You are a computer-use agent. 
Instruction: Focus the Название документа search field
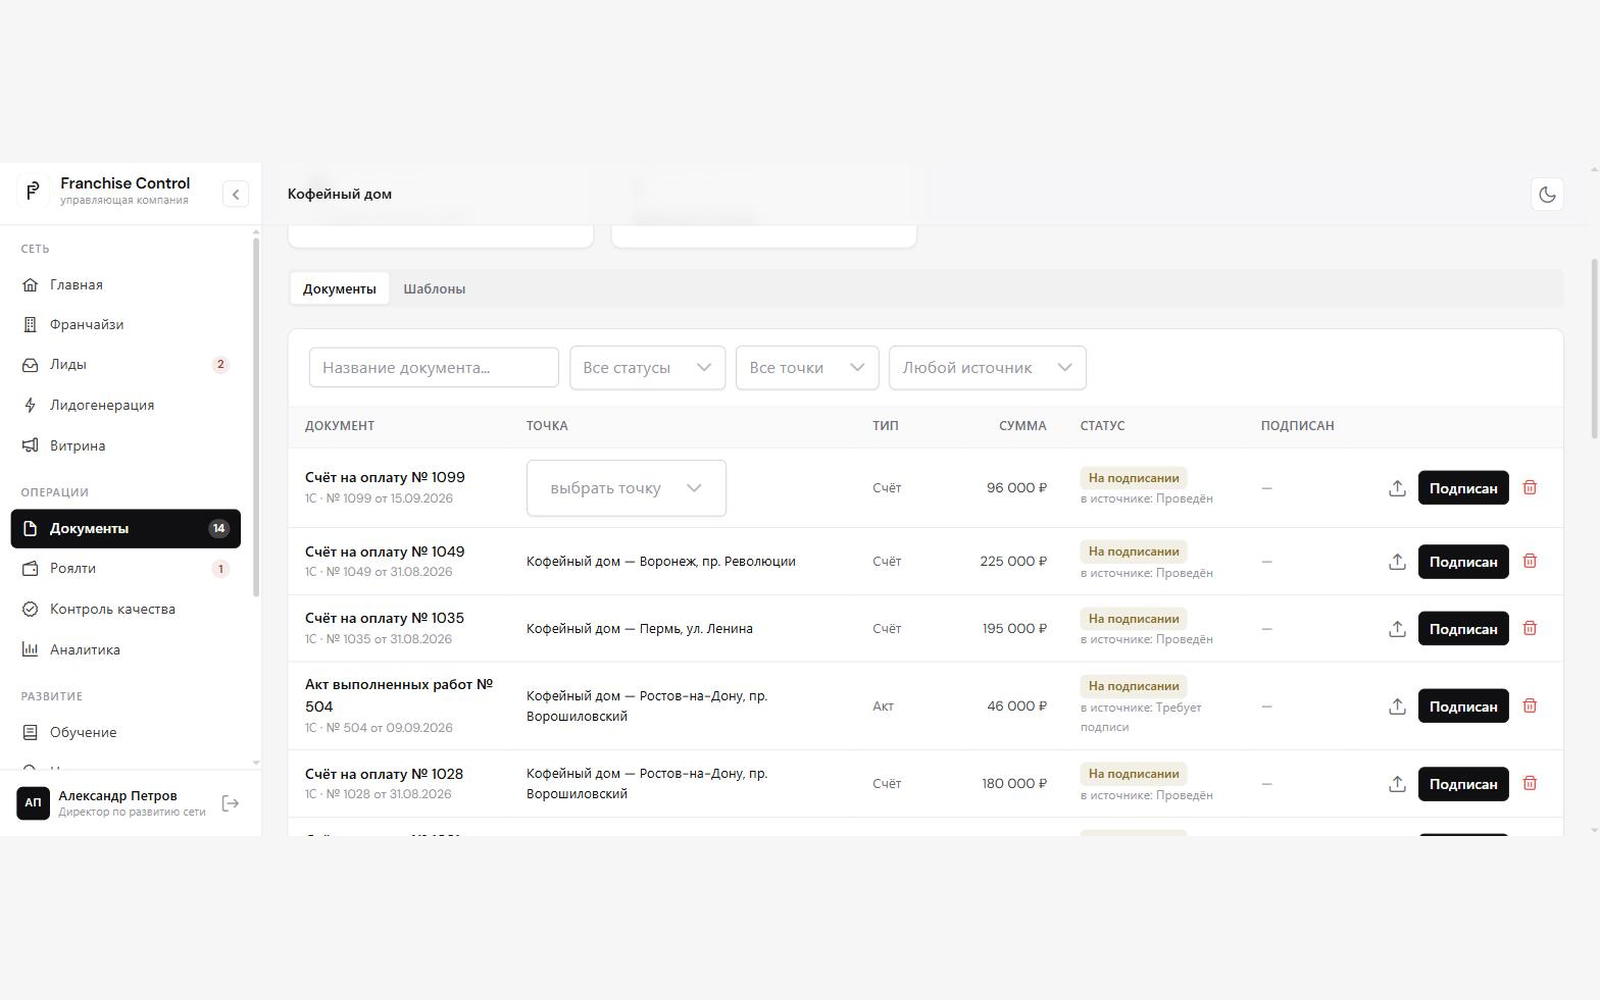(434, 368)
